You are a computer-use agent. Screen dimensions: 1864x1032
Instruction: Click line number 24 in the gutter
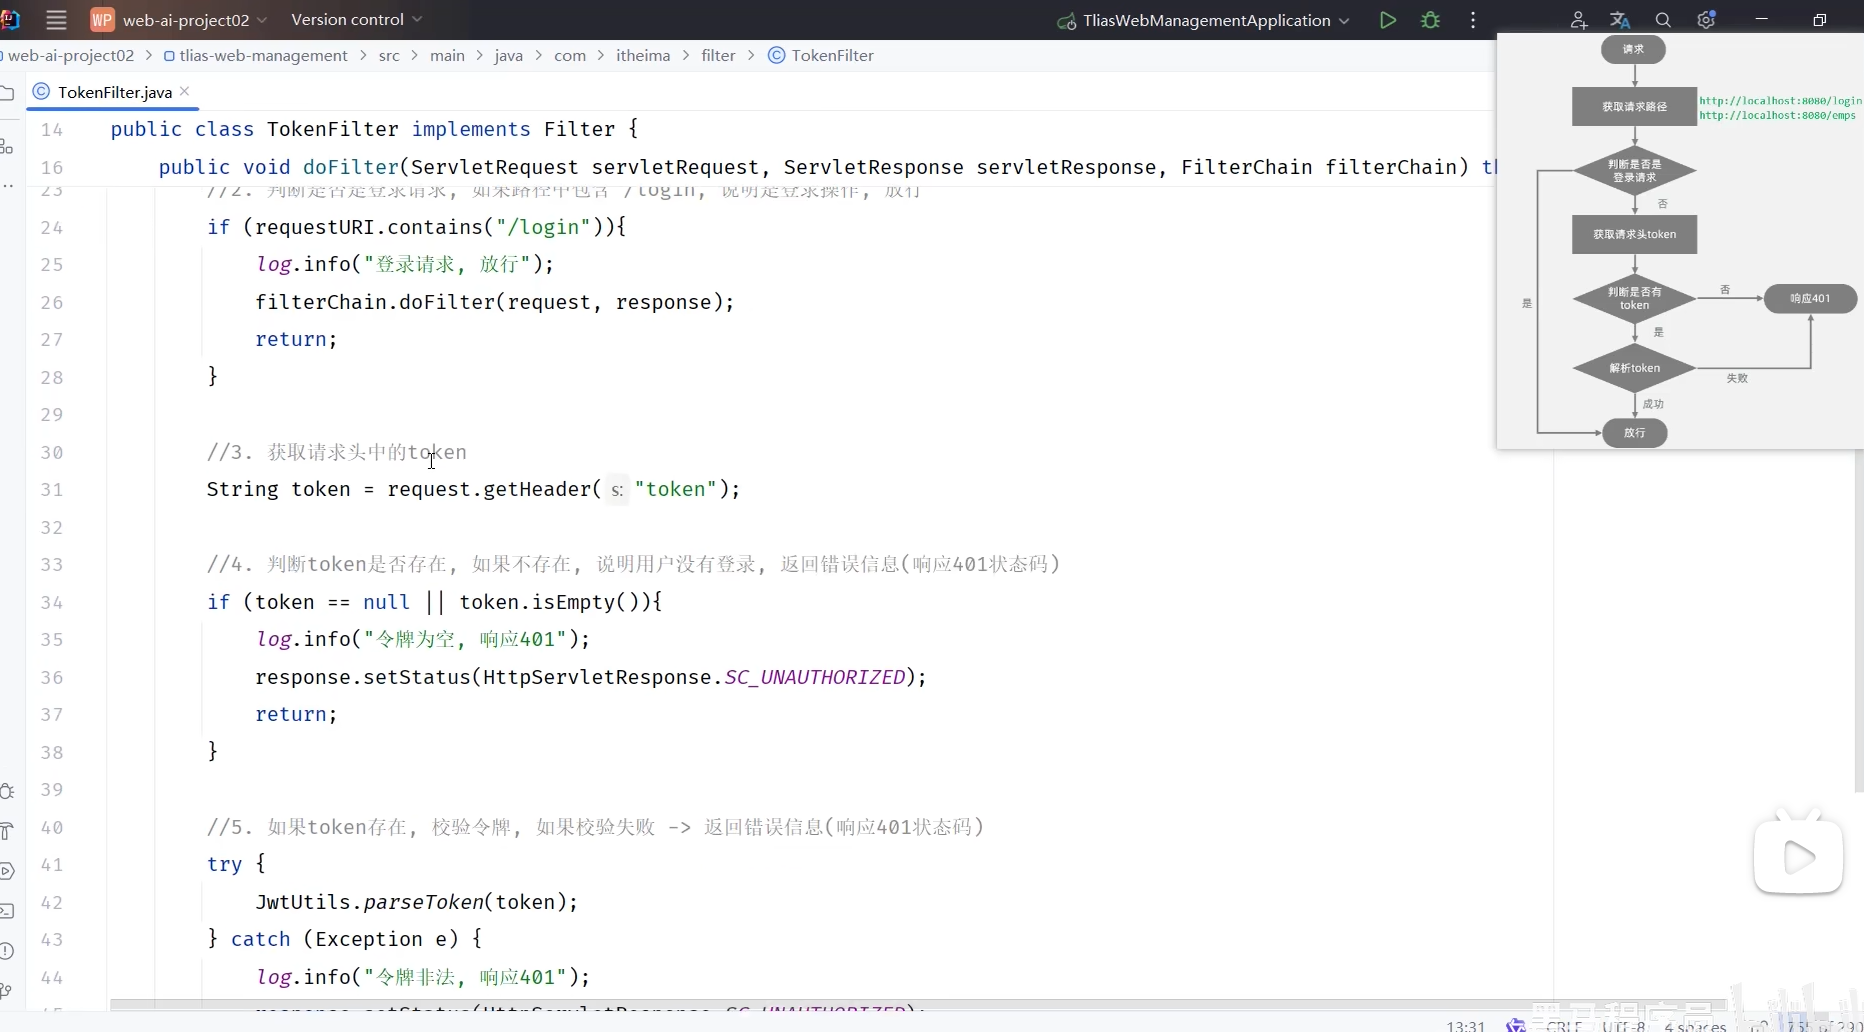pos(52,228)
